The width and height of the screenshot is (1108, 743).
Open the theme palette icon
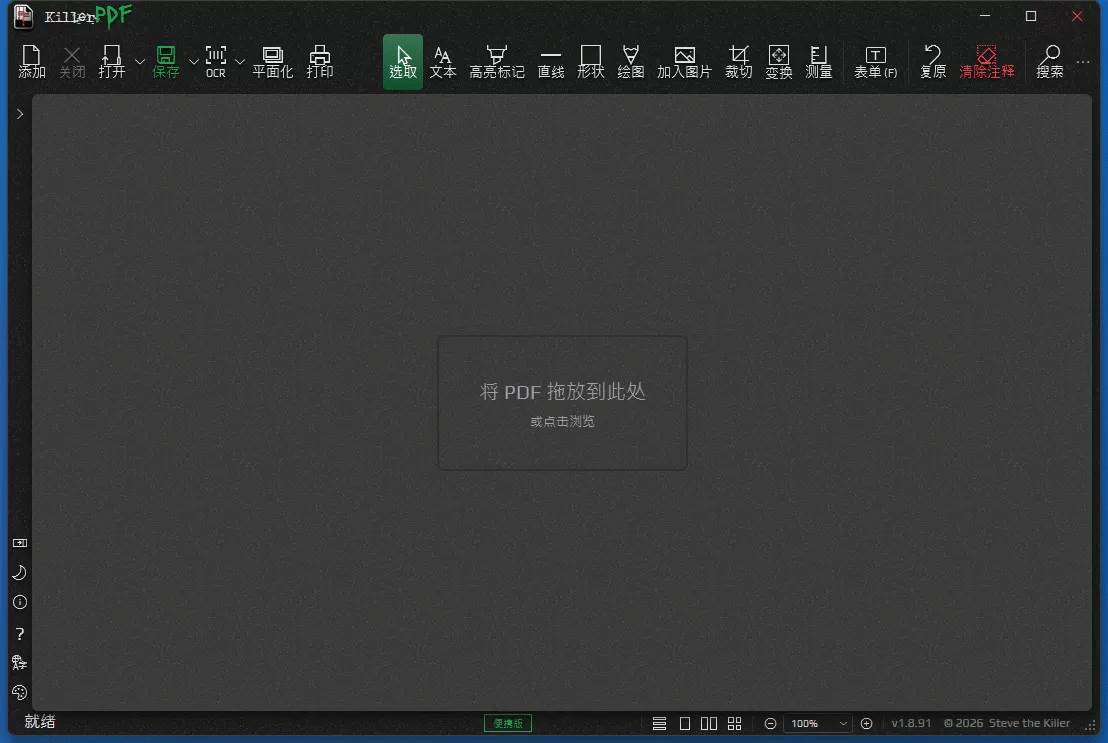tap(20, 692)
